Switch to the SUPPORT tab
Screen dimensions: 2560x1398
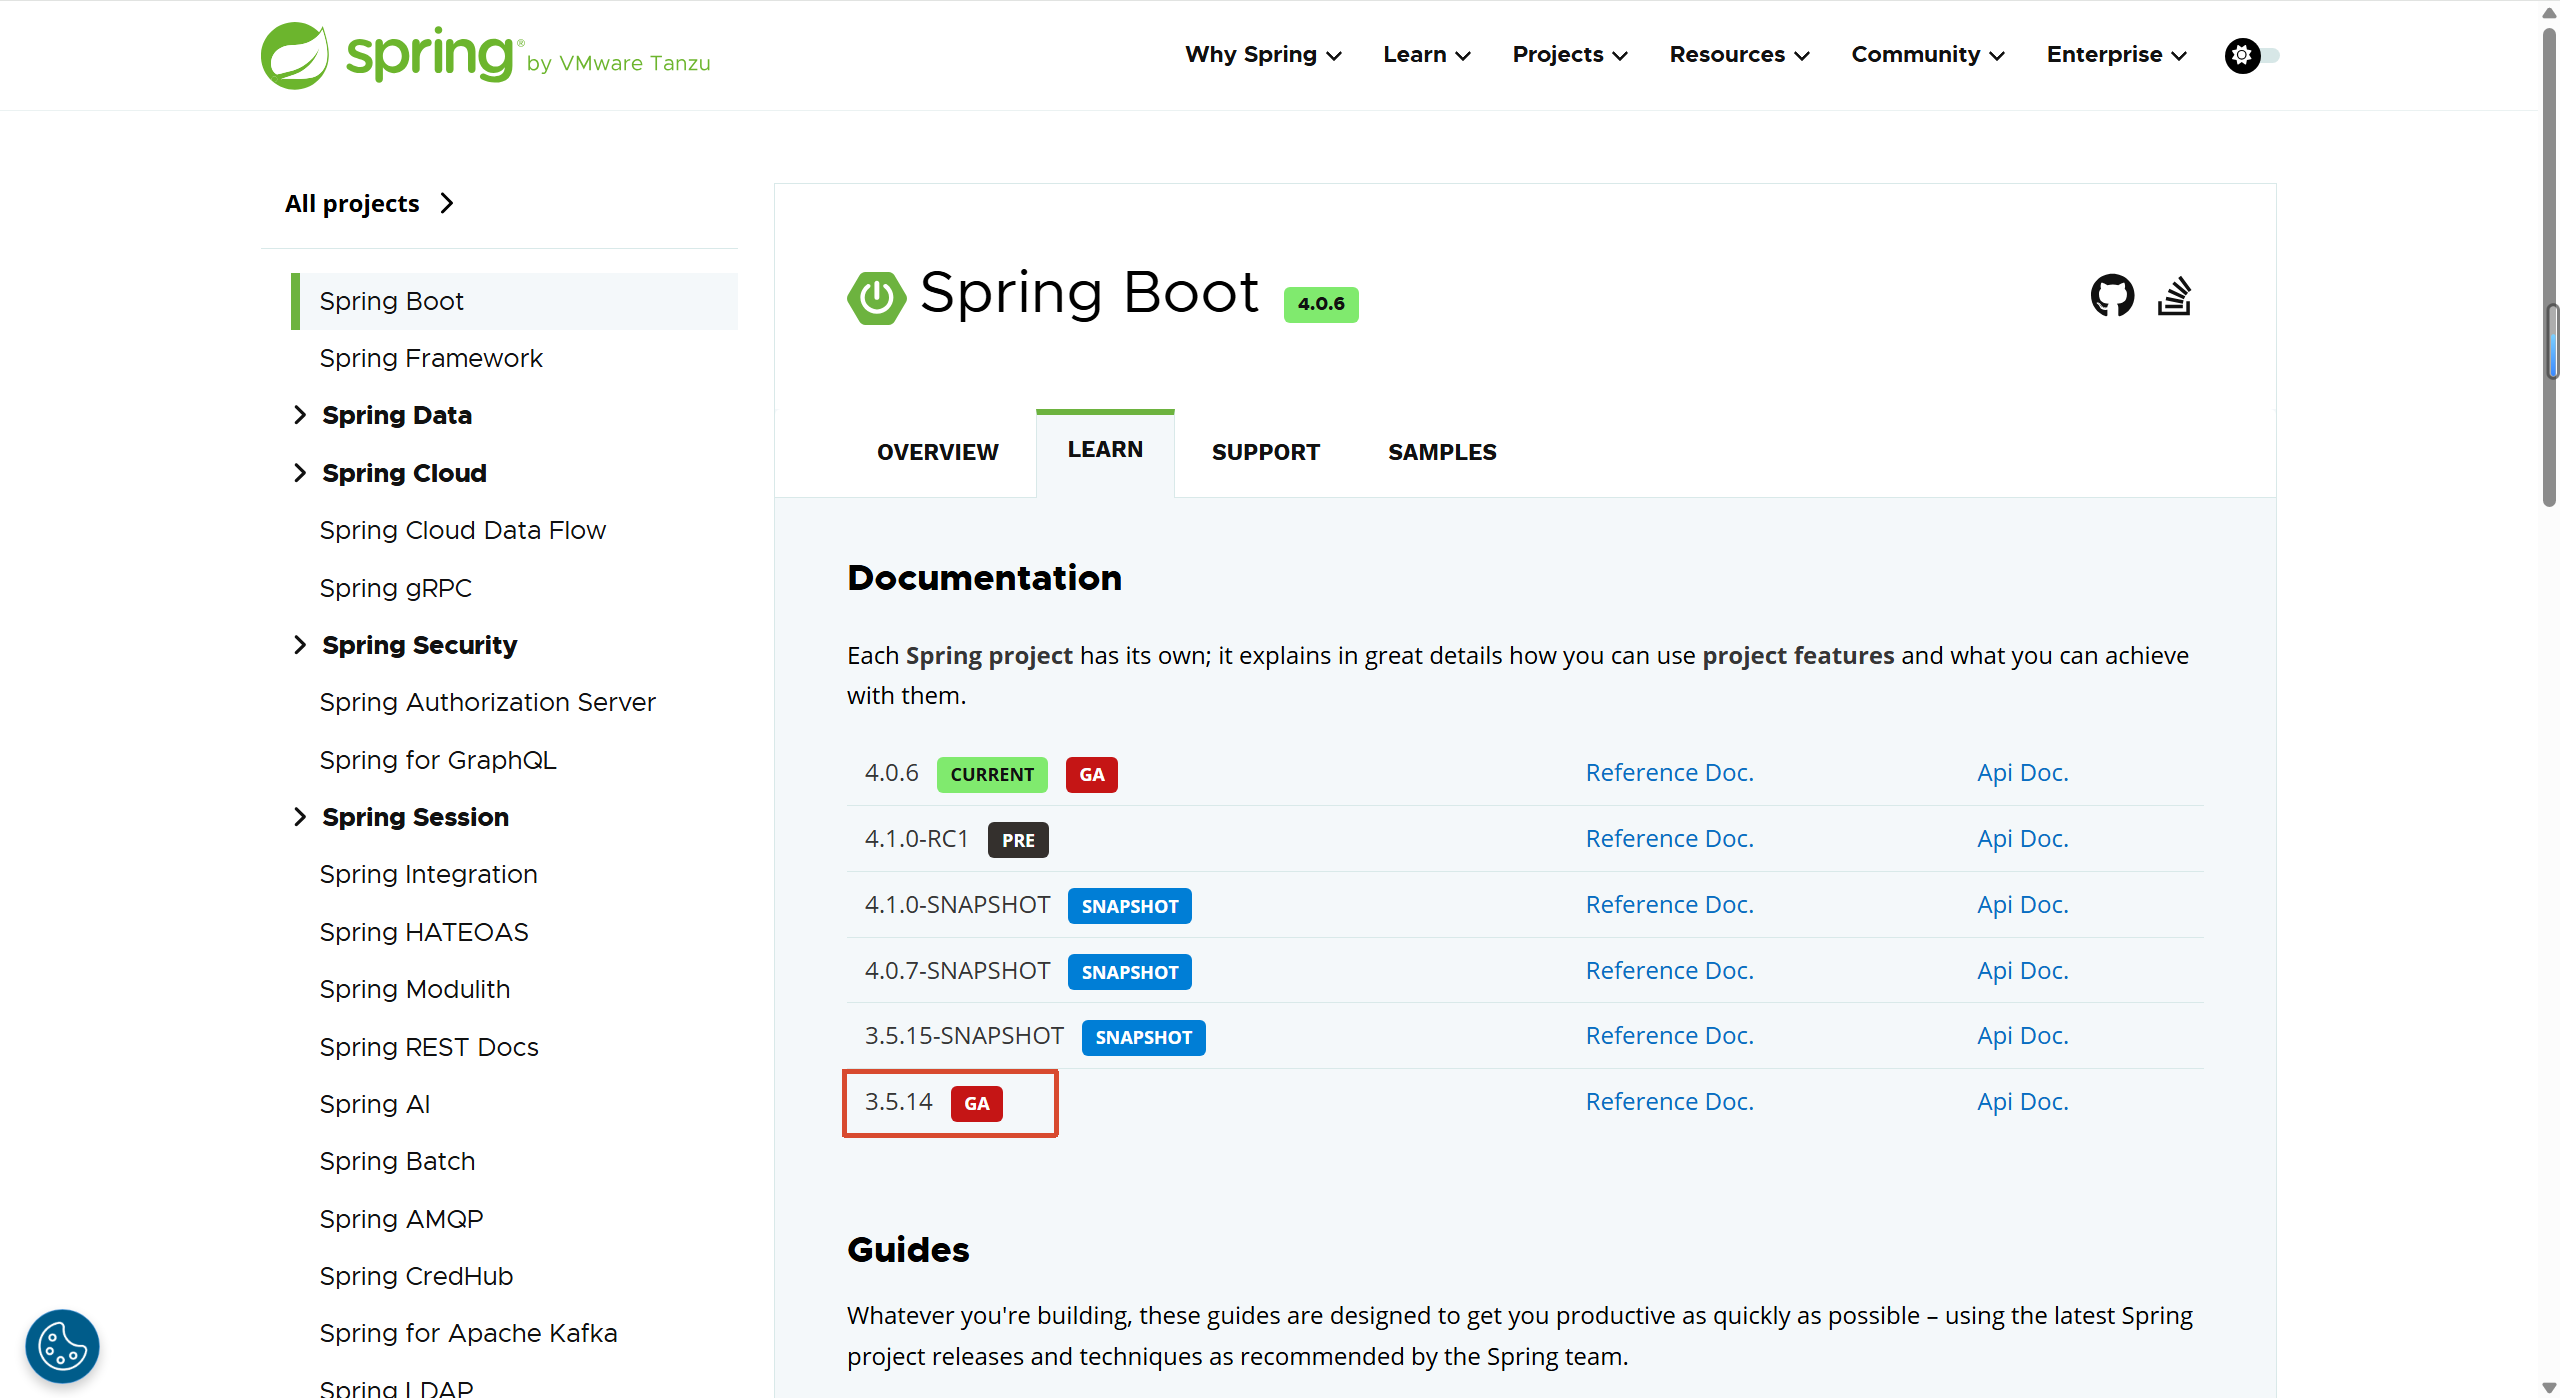1265,453
